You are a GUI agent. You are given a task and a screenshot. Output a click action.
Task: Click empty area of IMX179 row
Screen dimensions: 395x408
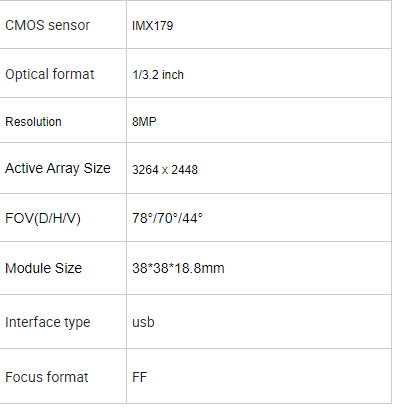(x=282, y=25)
